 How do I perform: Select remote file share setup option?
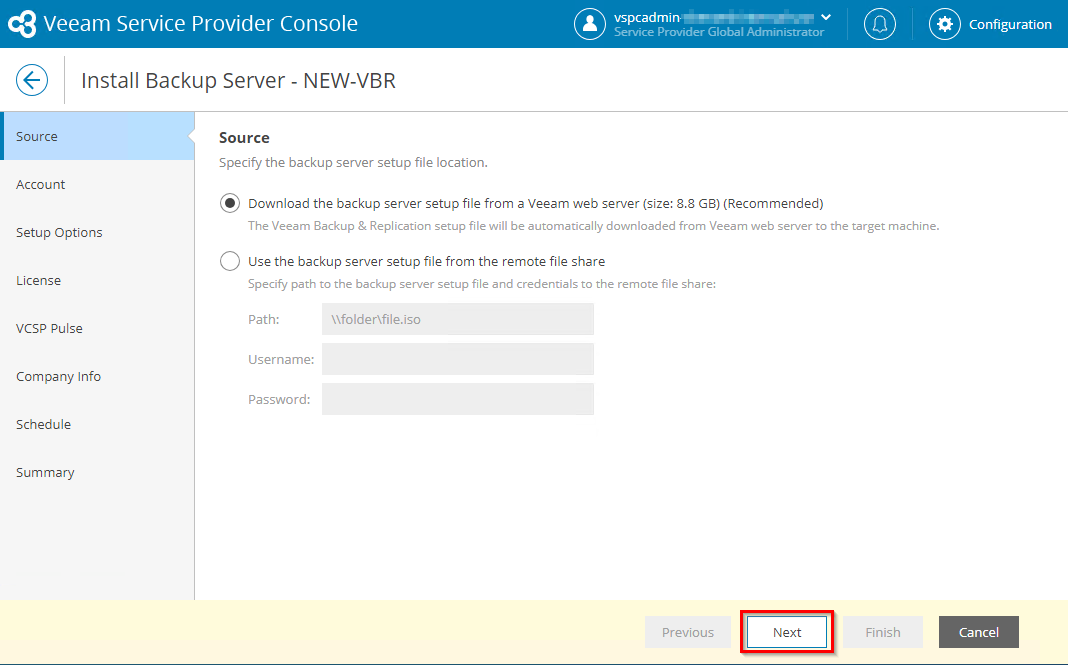(230, 261)
